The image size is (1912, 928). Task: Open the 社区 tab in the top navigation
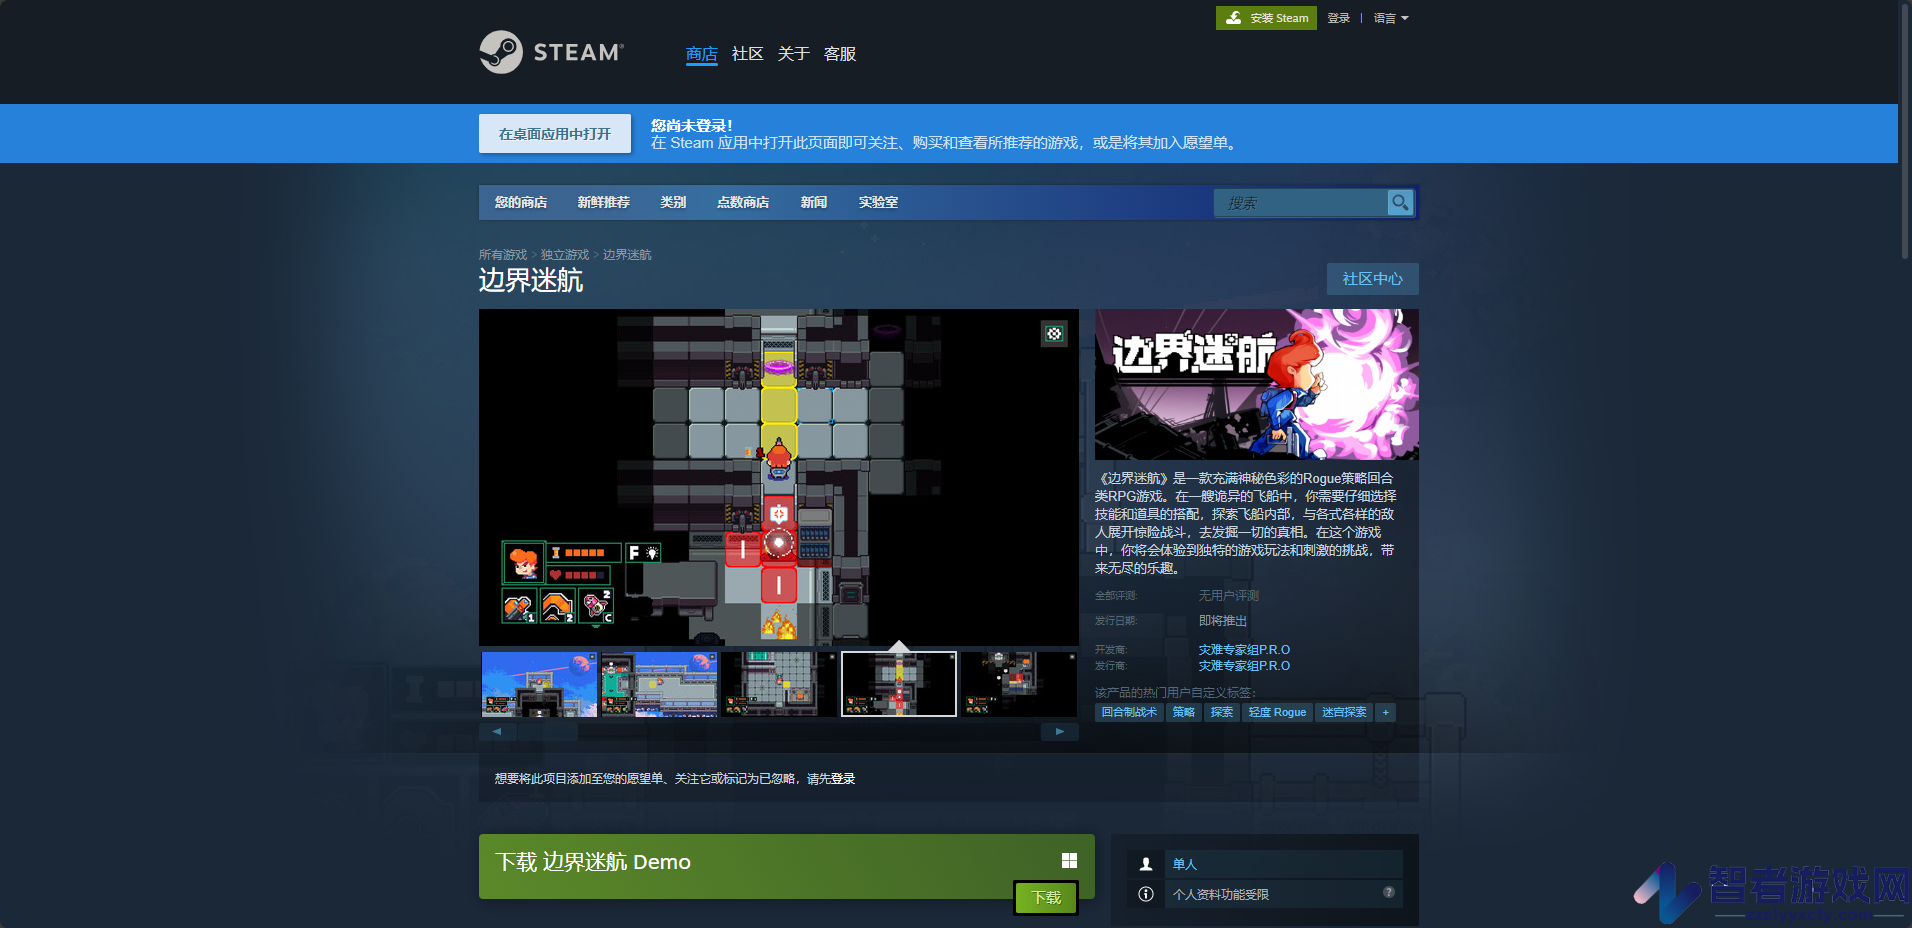tap(748, 54)
